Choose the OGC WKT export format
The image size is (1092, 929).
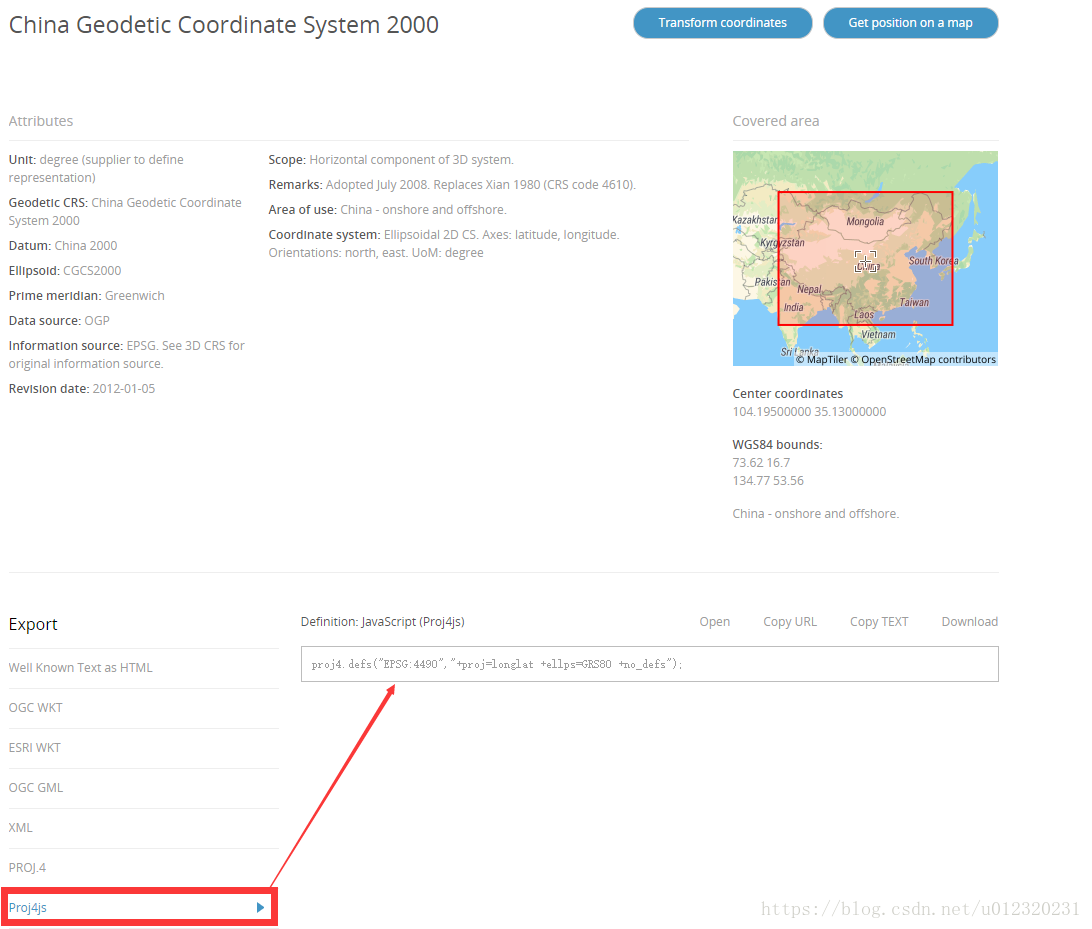[36, 708]
